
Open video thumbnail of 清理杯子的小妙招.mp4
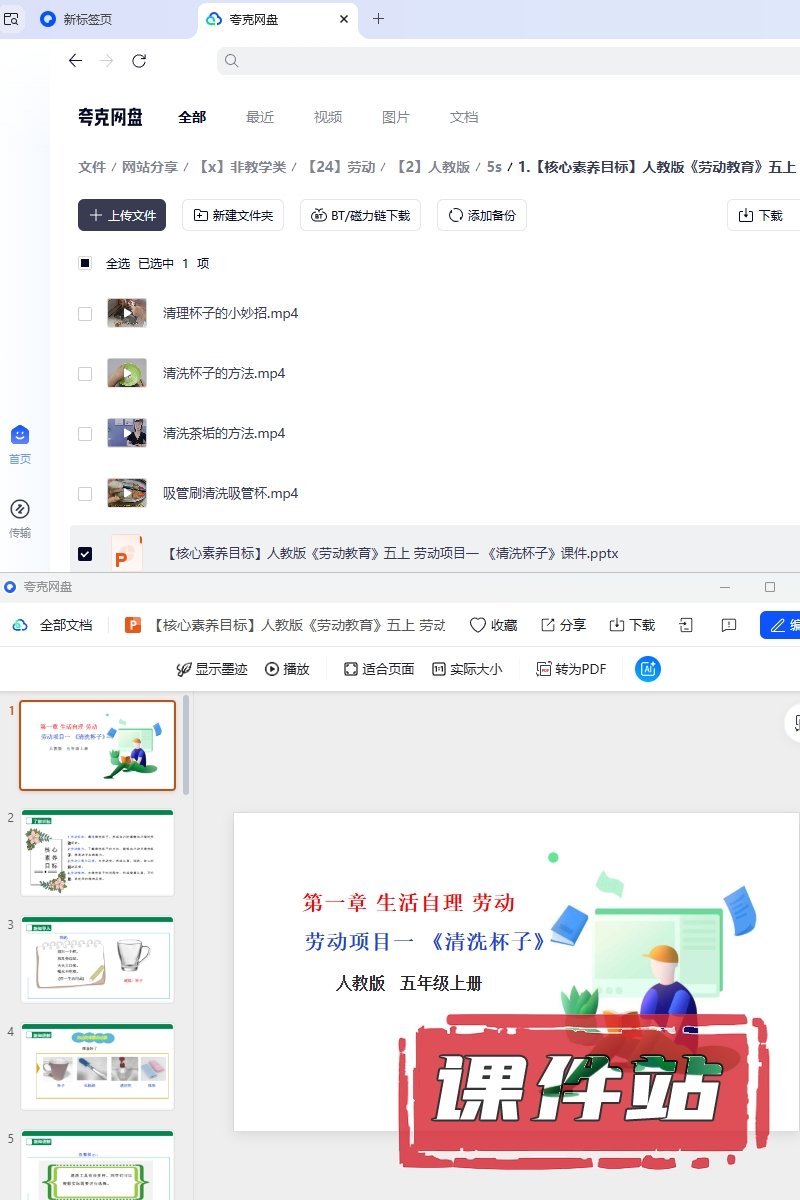(127, 313)
